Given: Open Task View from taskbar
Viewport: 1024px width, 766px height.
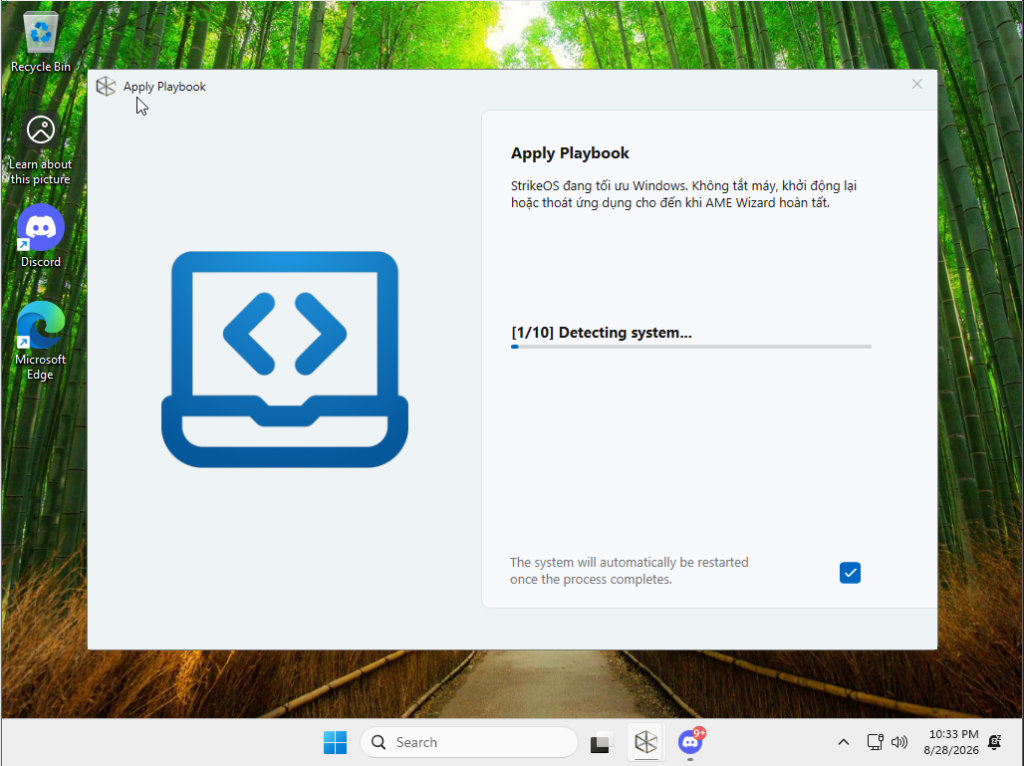Looking at the screenshot, I should click(601, 742).
